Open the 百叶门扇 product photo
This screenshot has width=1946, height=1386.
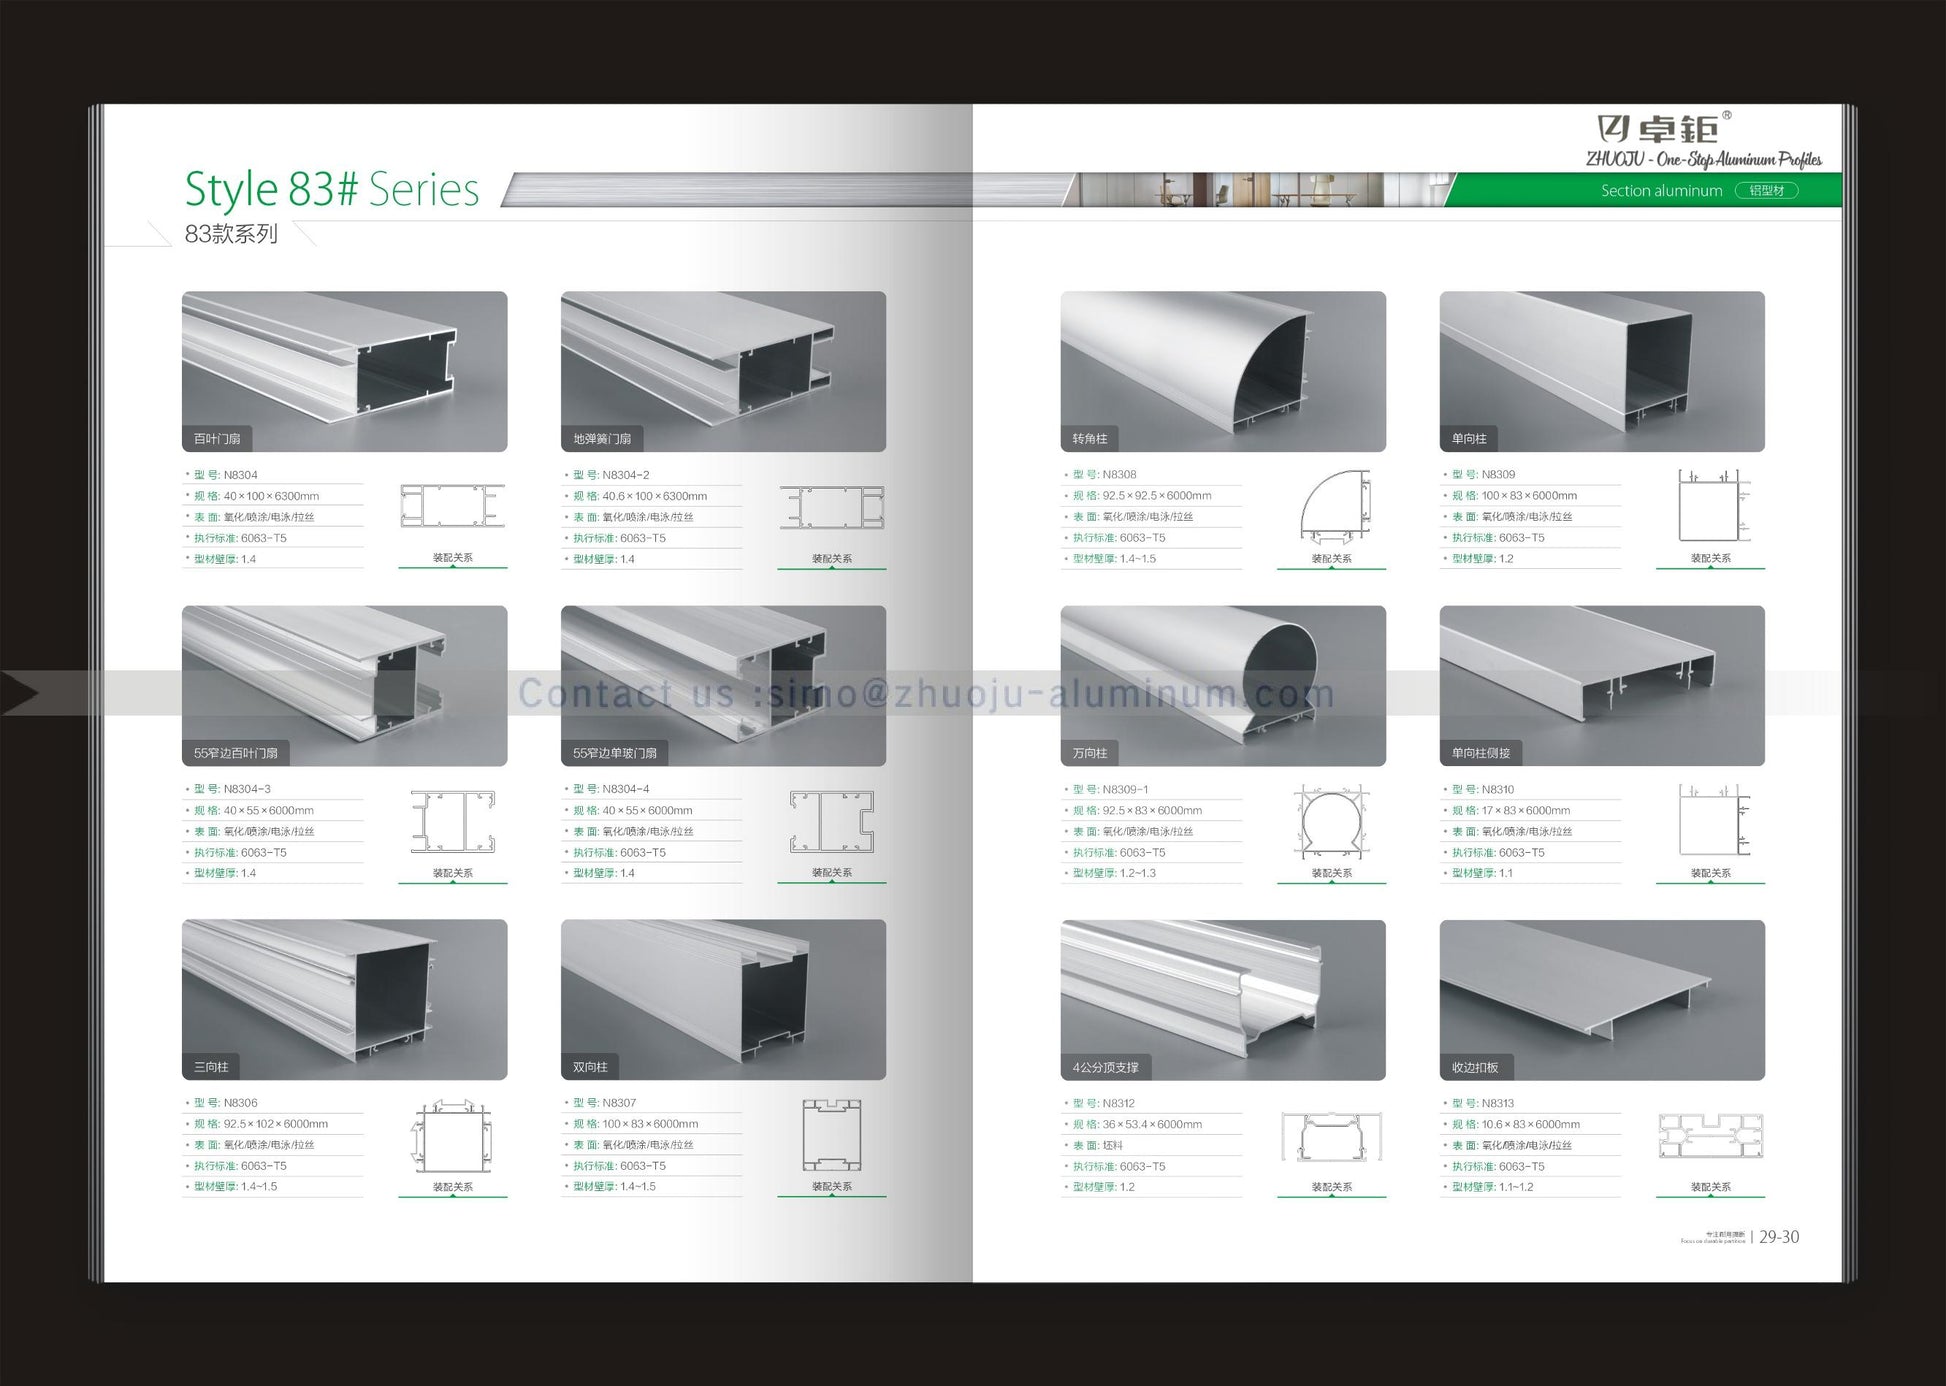click(x=344, y=371)
